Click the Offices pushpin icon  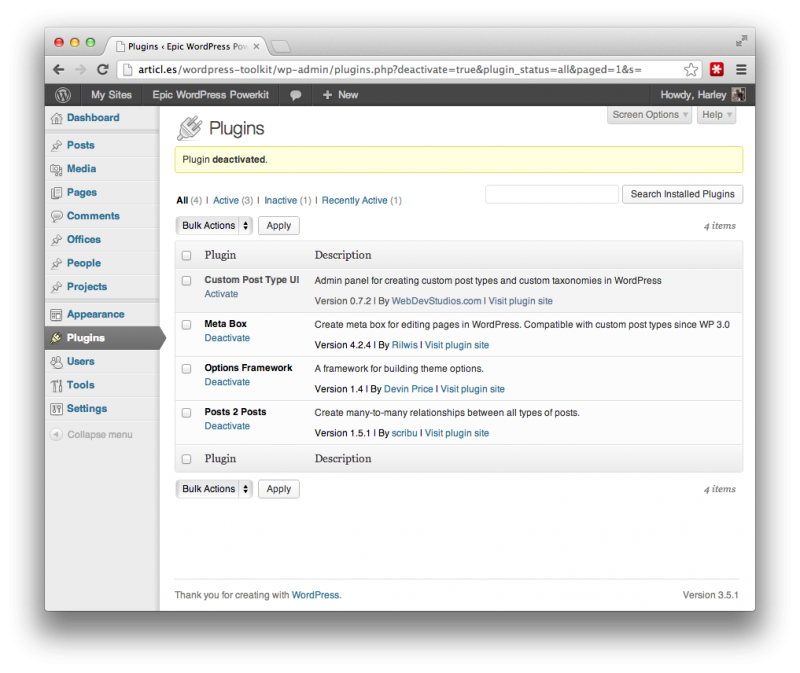56,240
